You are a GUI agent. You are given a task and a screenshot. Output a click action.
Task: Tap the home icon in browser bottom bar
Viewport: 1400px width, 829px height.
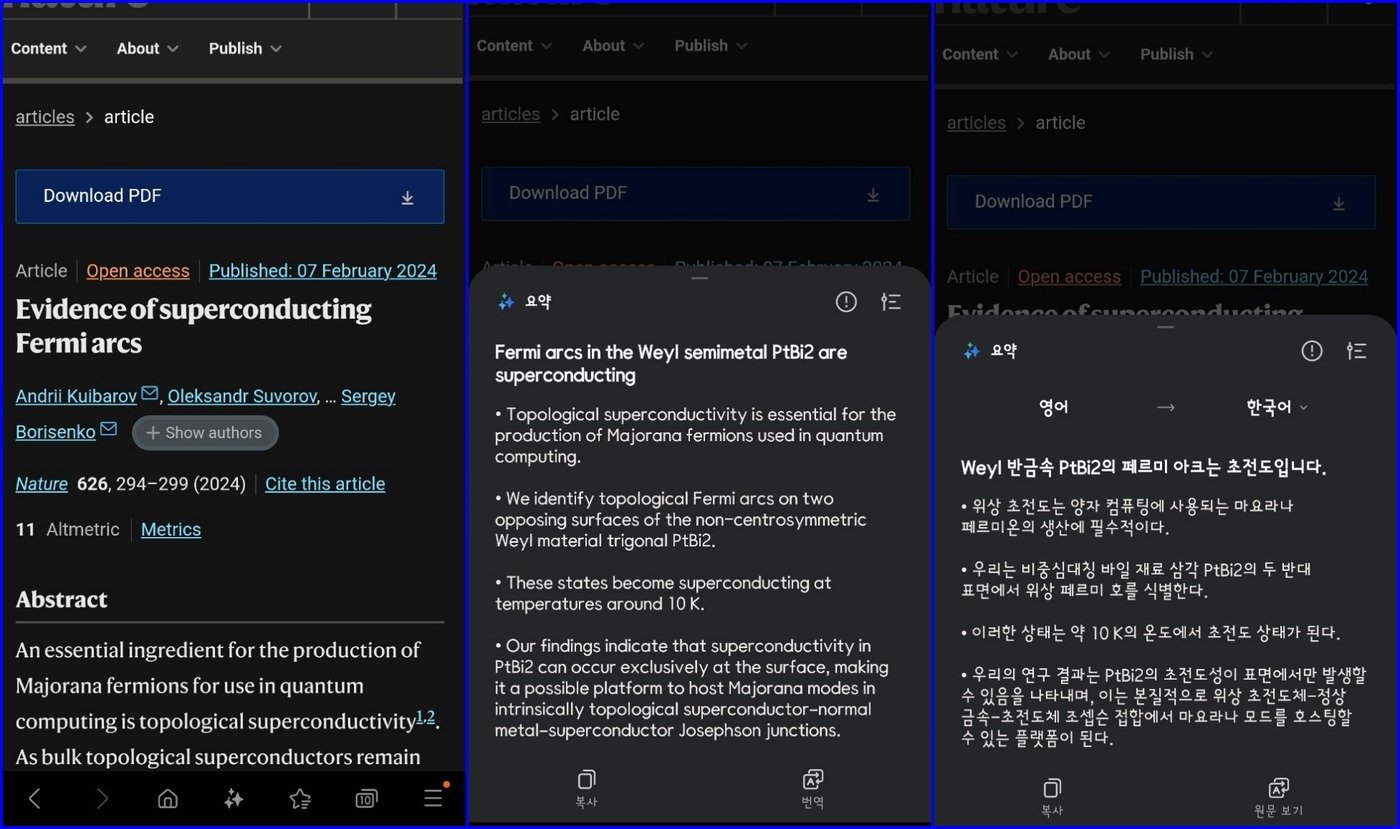point(168,798)
